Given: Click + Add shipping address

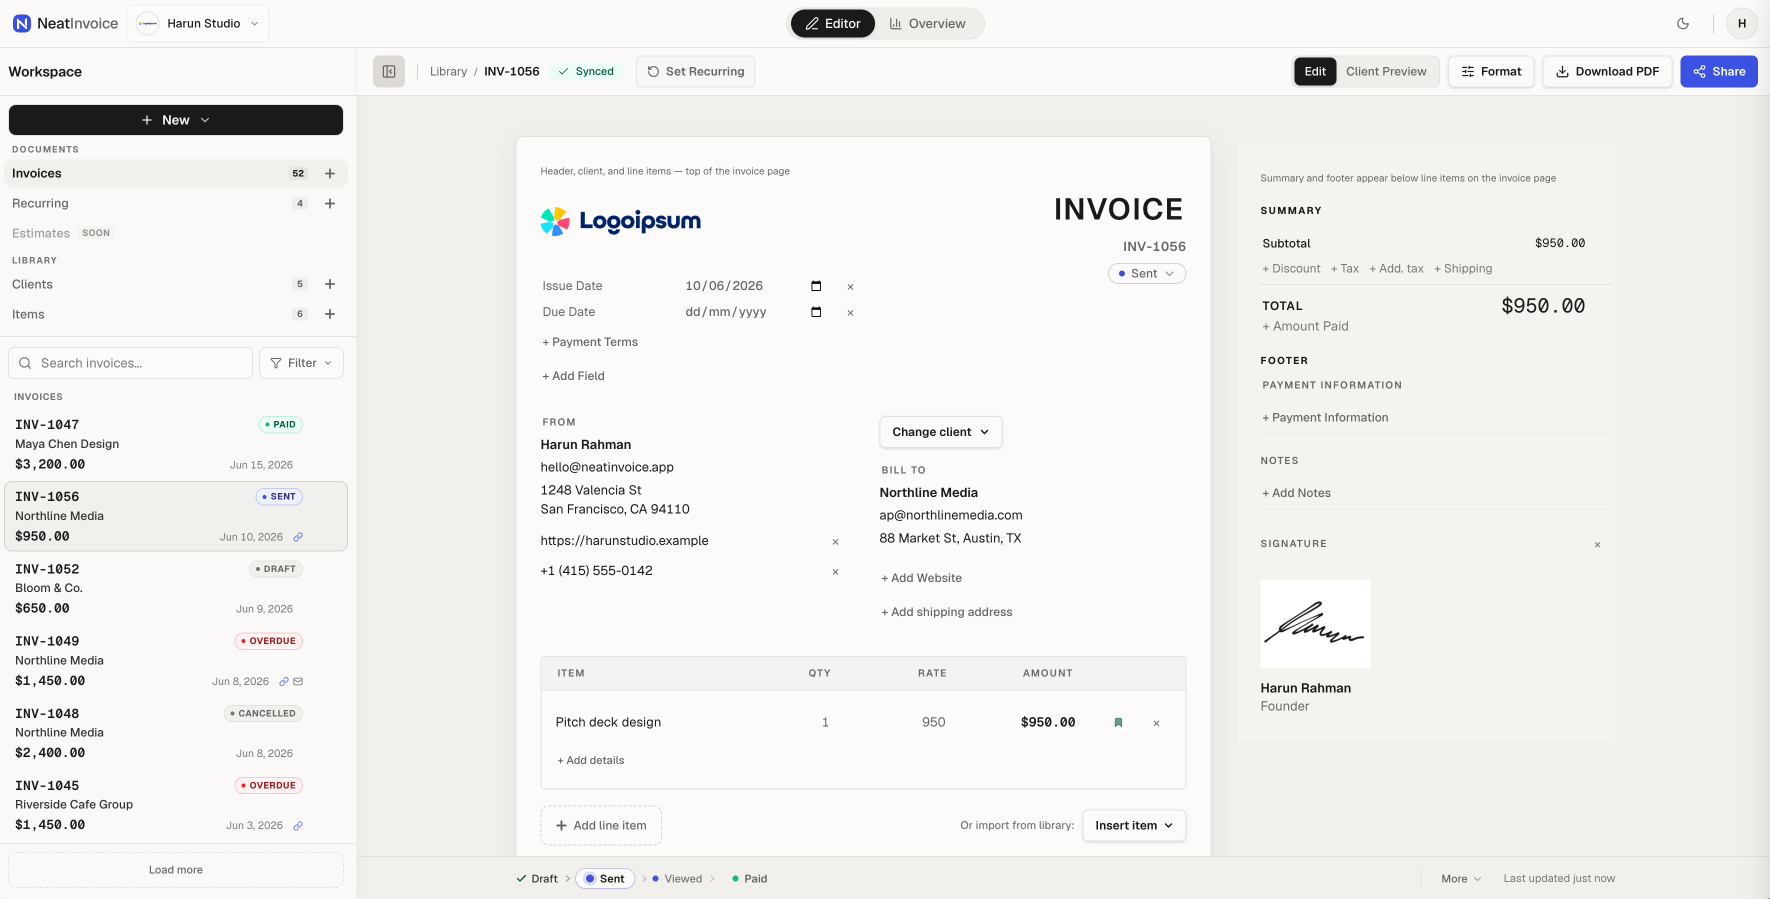Looking at the screenshot, I should point(946,612).
